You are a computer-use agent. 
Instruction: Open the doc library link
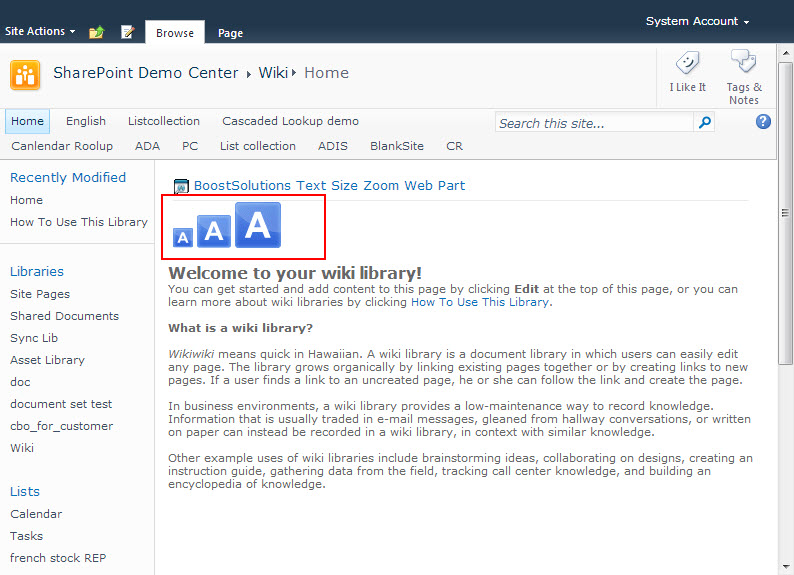[20, 382]
